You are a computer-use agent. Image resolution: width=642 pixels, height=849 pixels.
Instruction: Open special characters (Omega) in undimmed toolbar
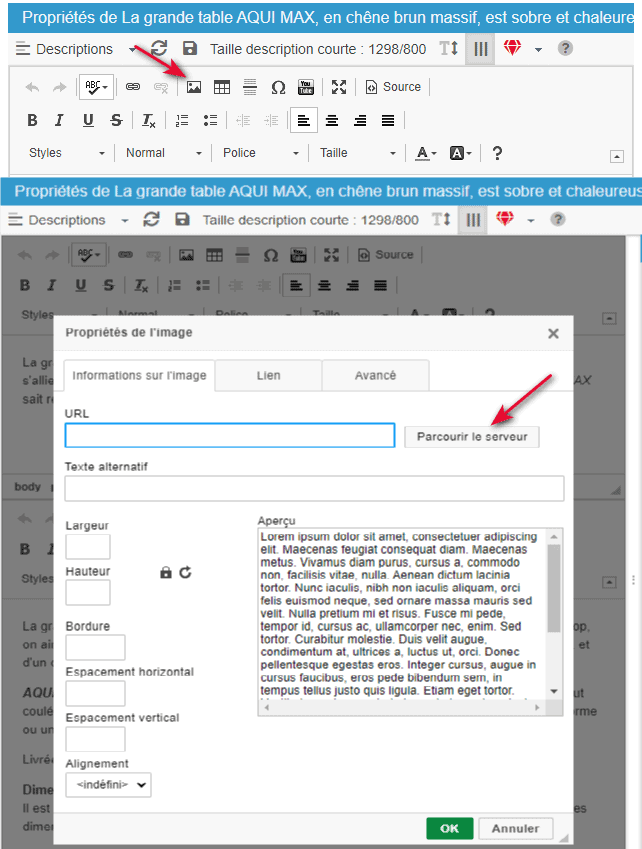(x=278, y=87)
